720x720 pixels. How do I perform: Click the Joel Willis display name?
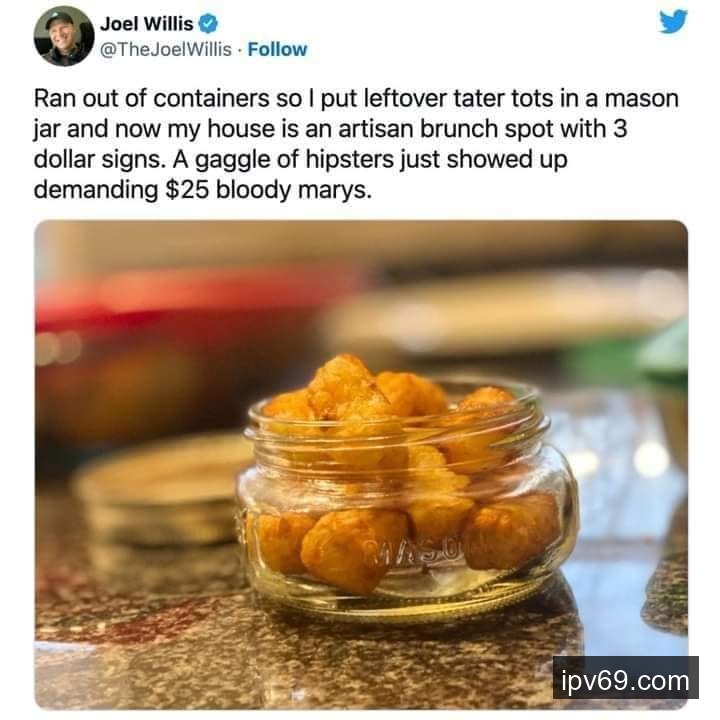[146, 24]
